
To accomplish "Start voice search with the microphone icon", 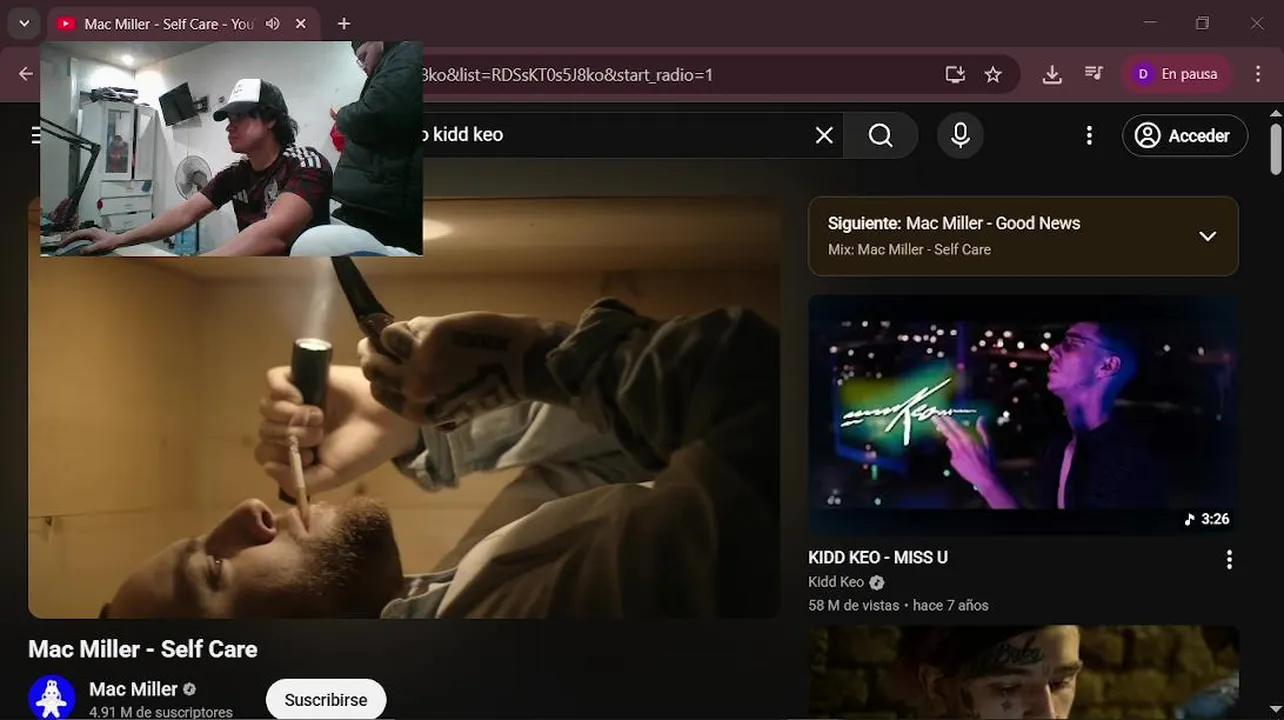I will coord(960,135).
